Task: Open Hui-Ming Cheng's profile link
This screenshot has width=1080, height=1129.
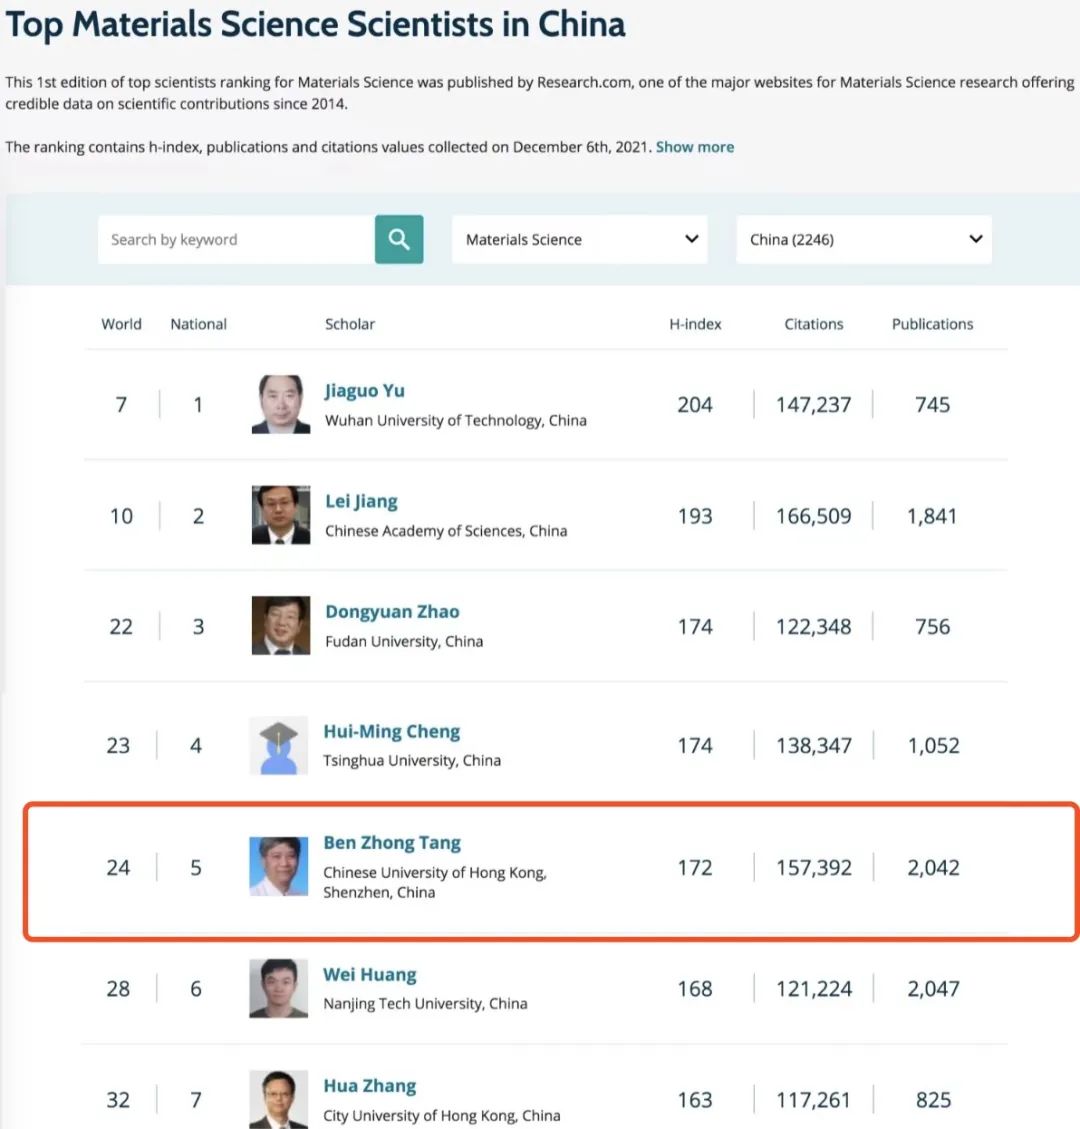Action: pos(391,732)
